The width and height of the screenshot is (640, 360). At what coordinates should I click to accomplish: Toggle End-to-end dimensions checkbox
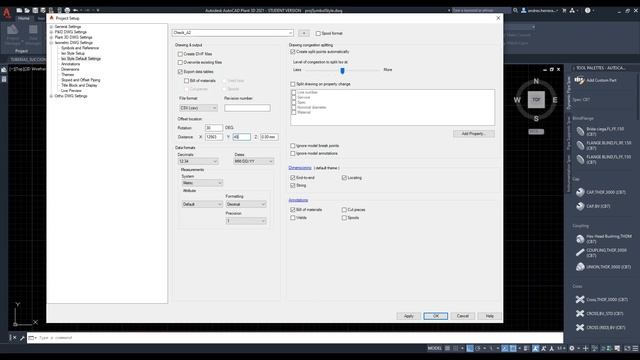293,178
